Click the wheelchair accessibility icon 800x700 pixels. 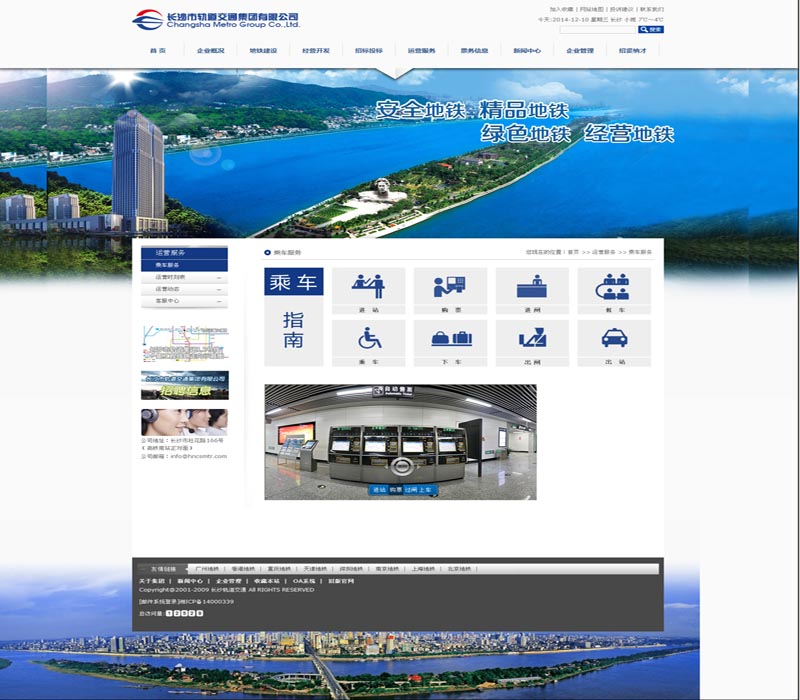[x=368, y=339]
